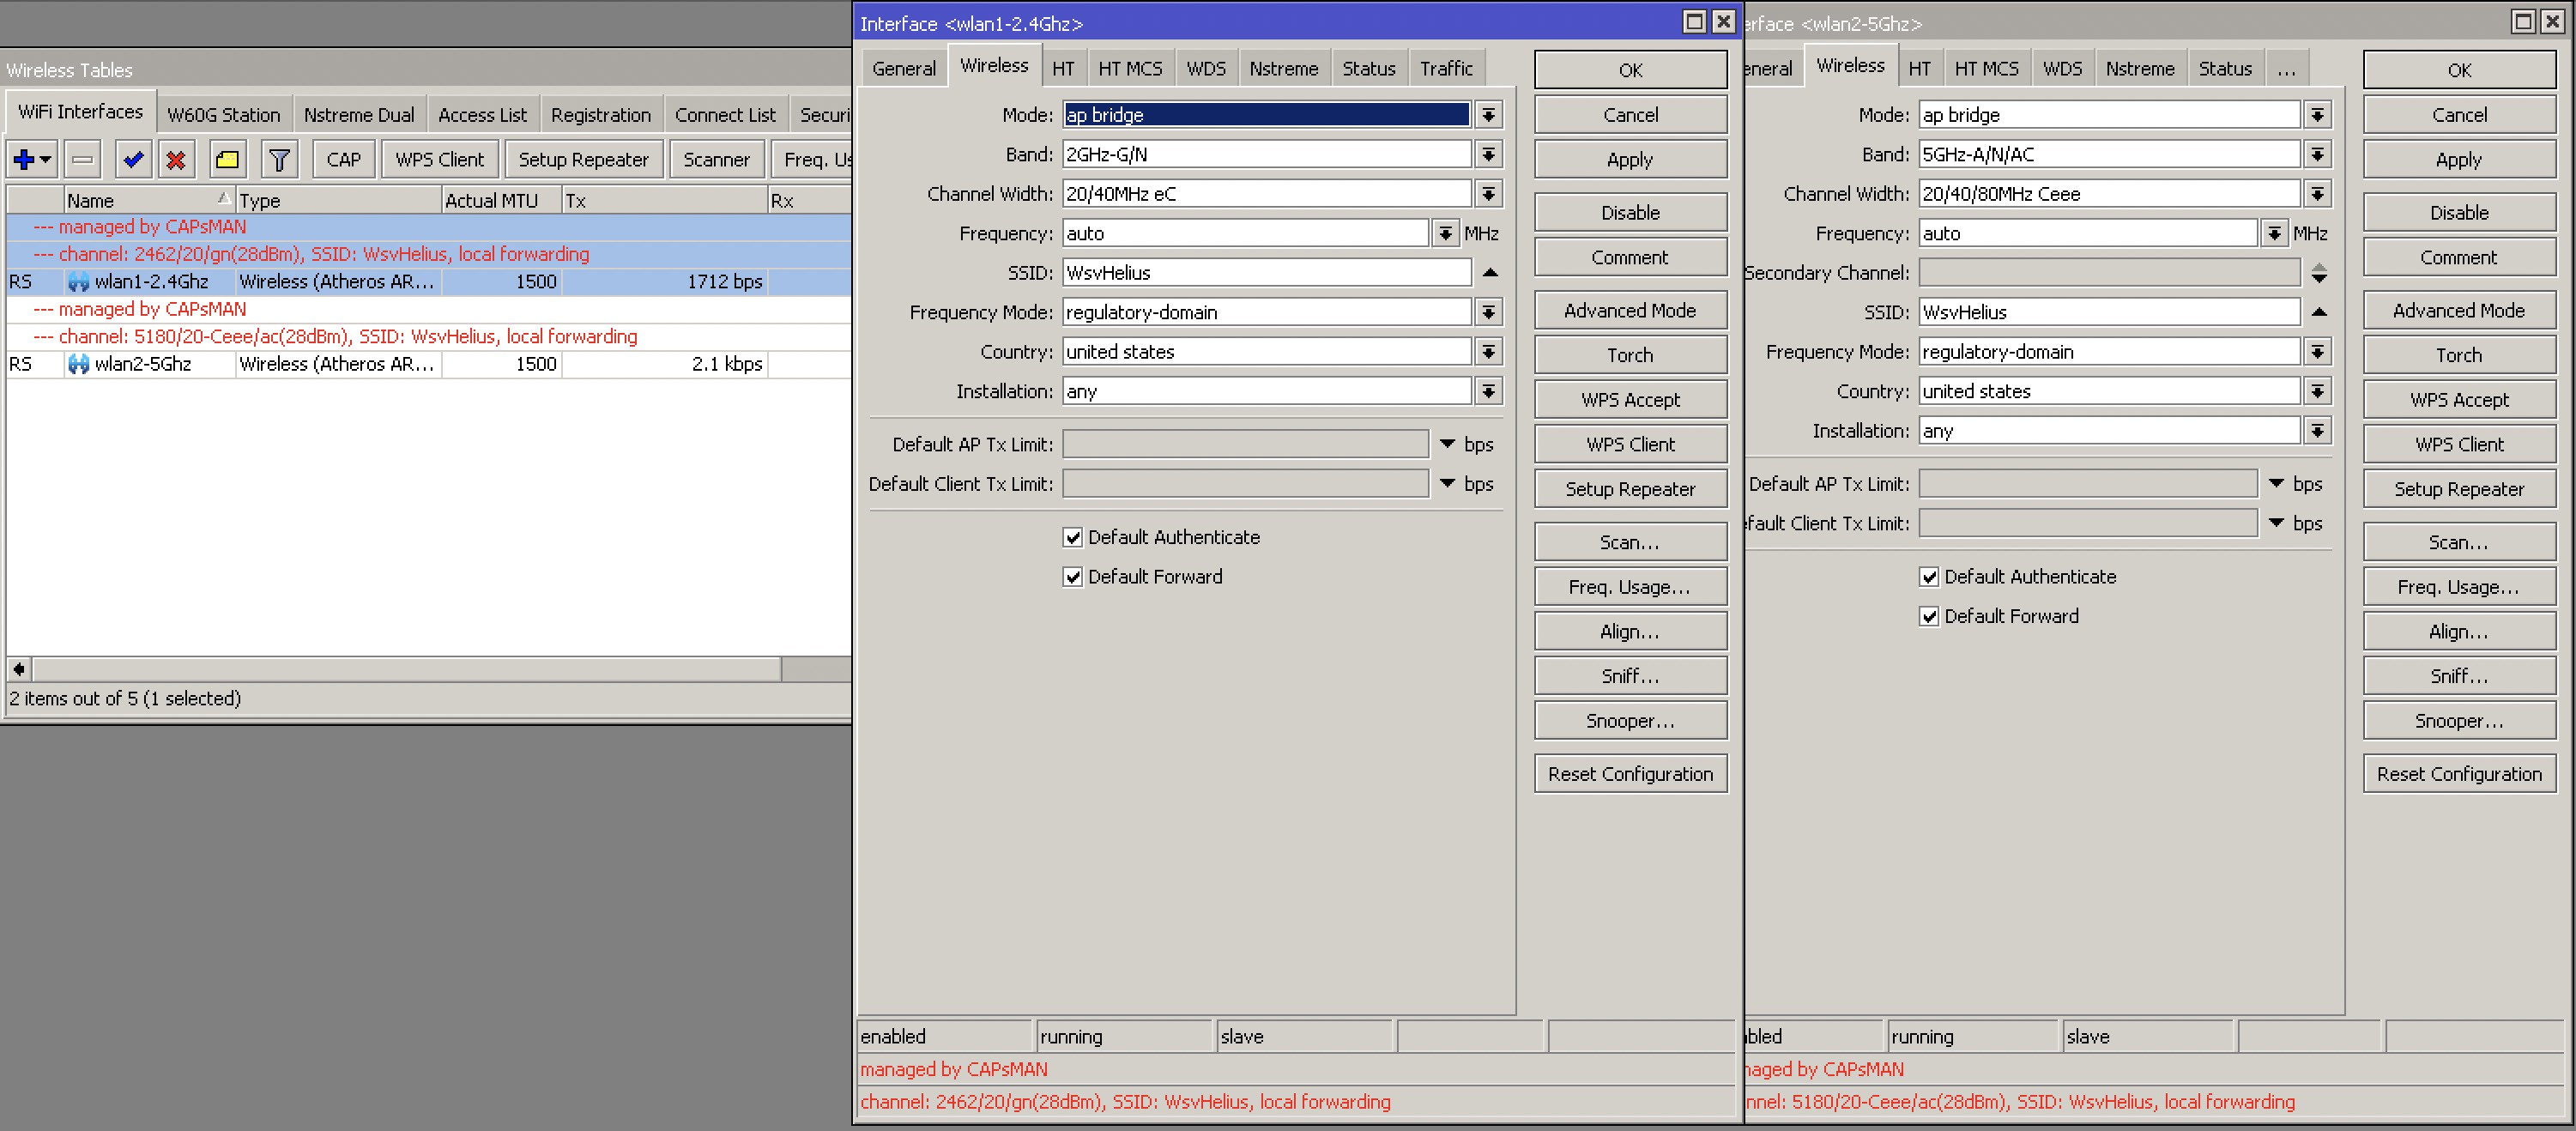Switch to the HT MCS tab
The width and height of the screenshot is (2576, 1131).
point(1130,67)
